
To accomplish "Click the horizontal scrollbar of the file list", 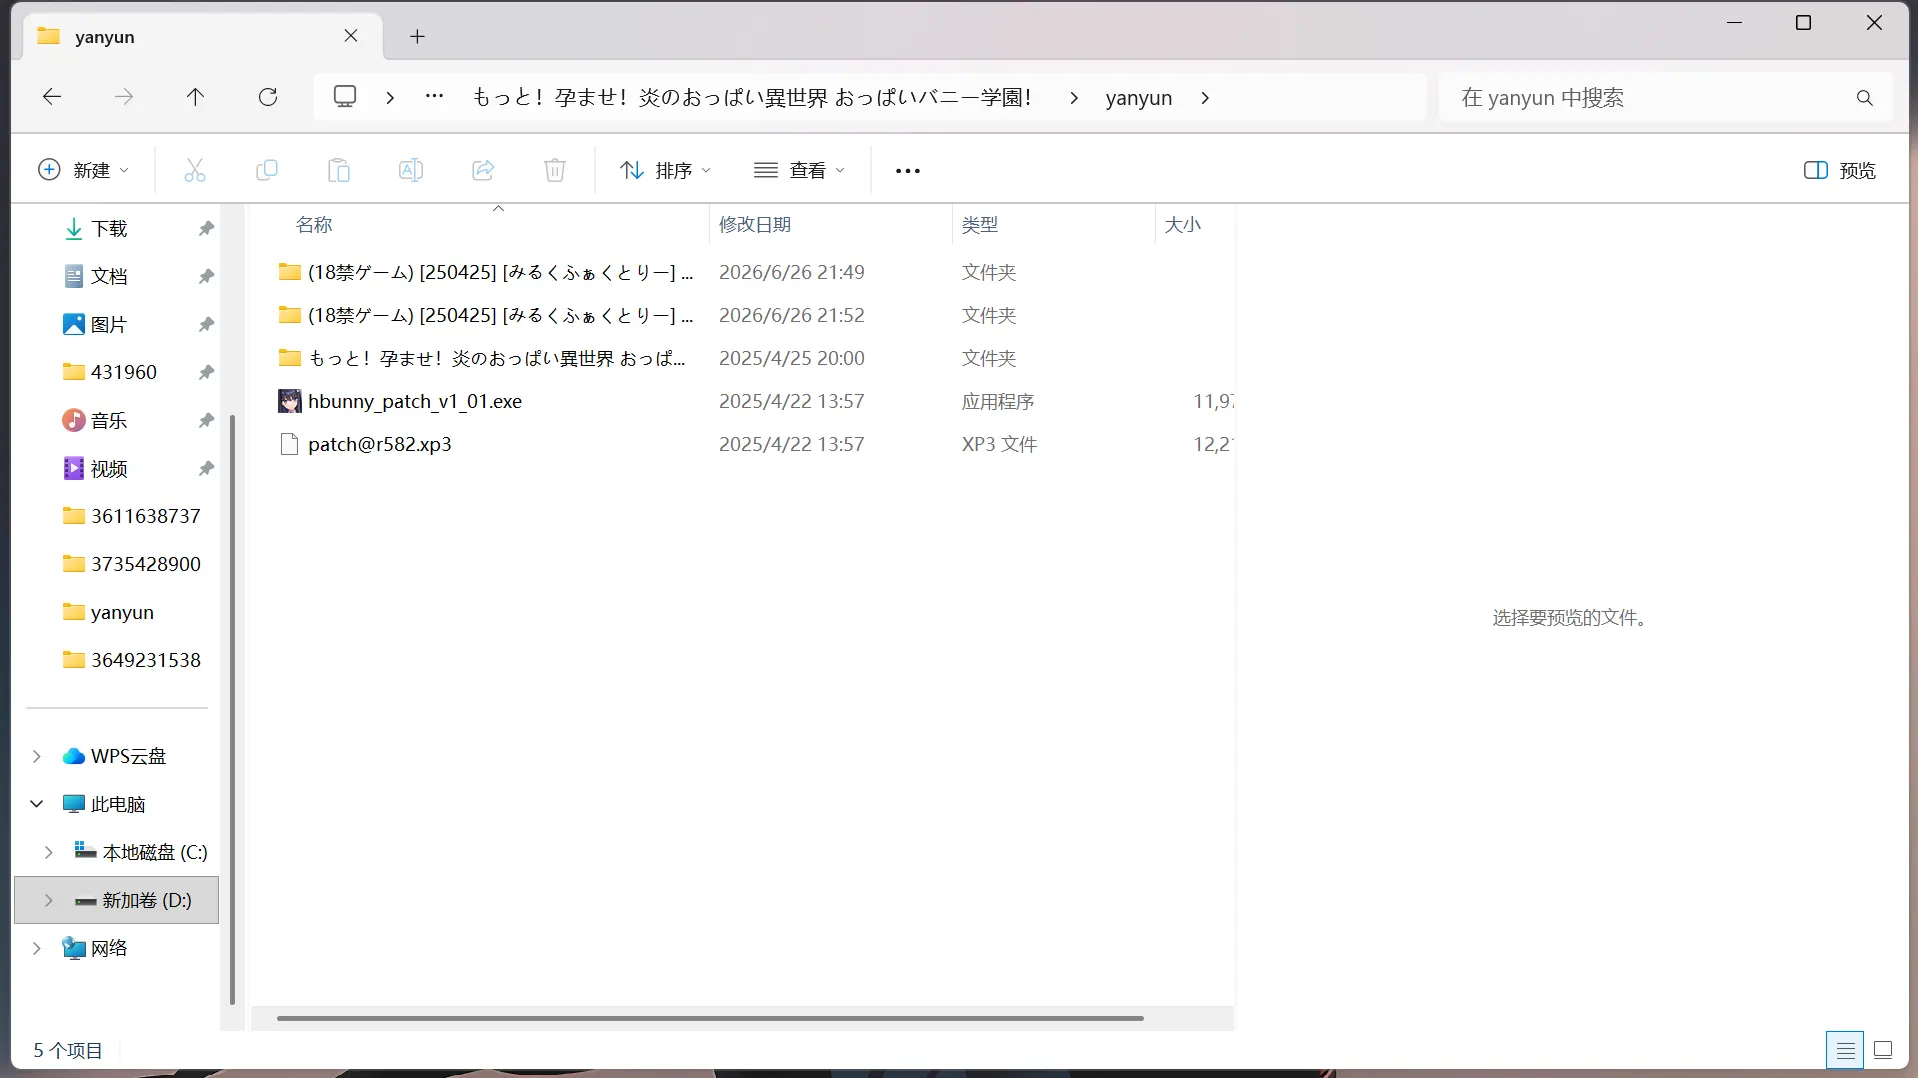I will click(710, 1018).
